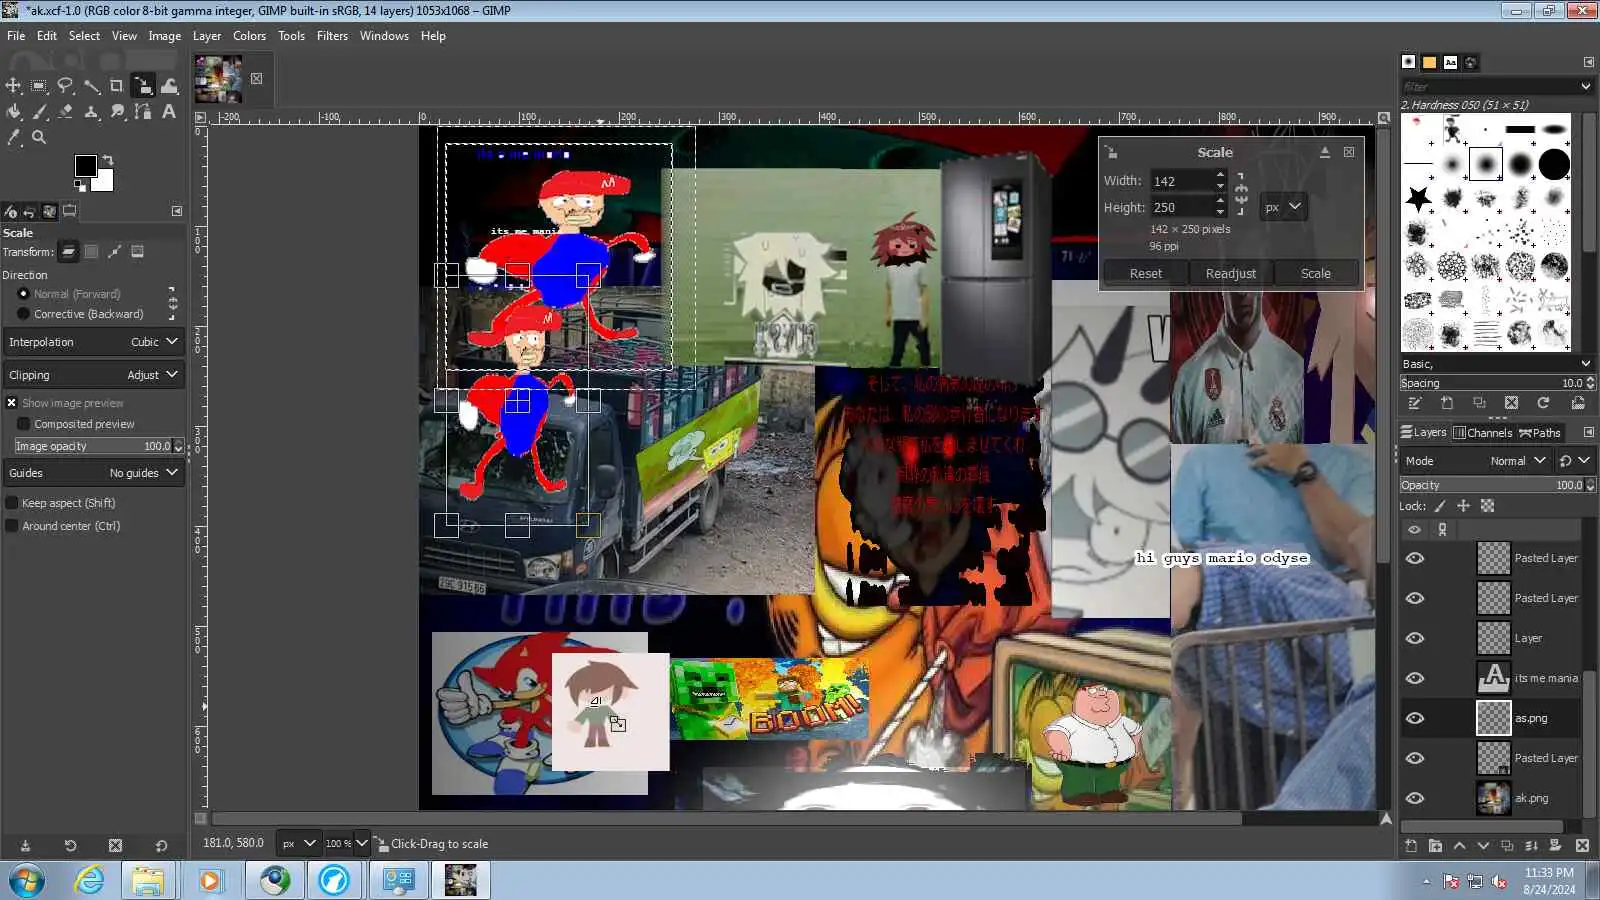
Task: Select the Paintbrush tool
Action: point(39,112)
